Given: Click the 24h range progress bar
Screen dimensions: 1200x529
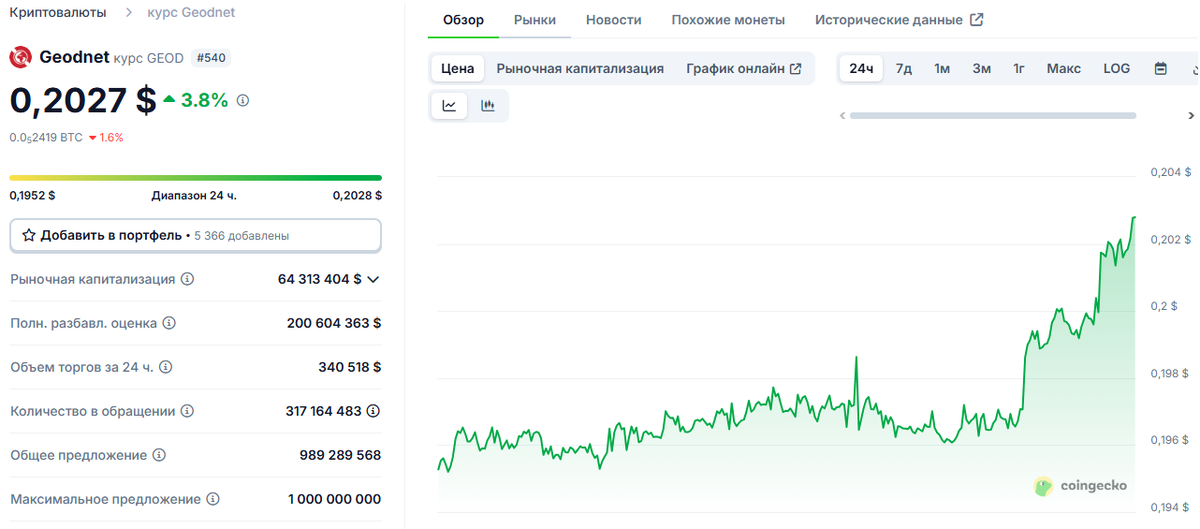Looking at the screenshot, I should coord(196,178).
